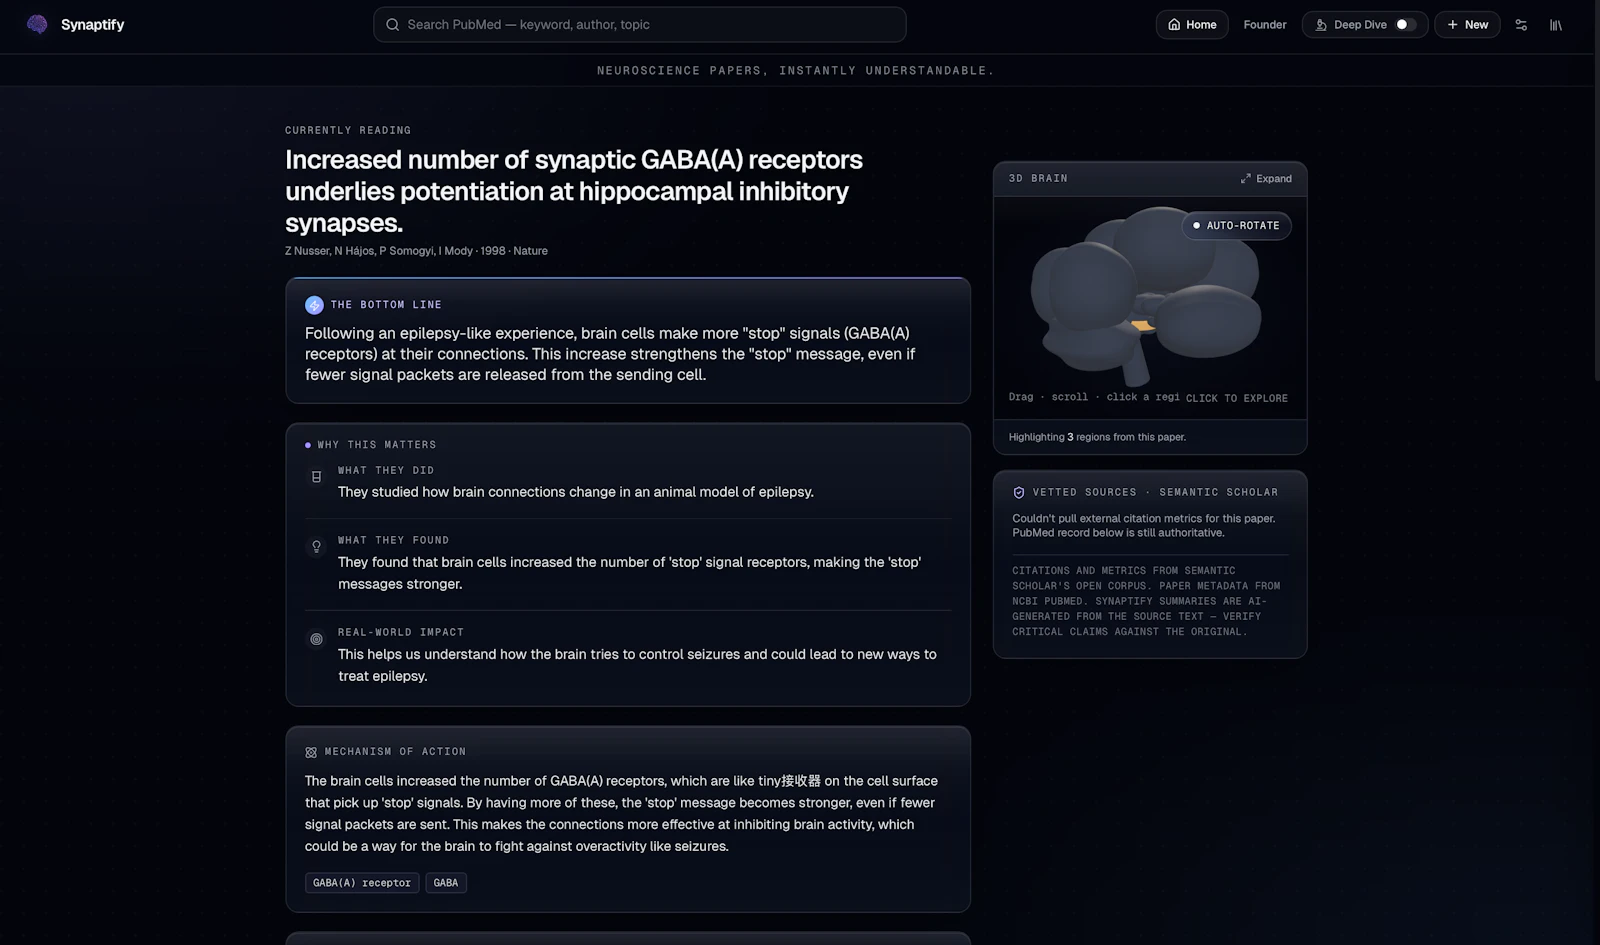Click the search magnifier icon
Screen dimensions: 1600x945
[x=393, y=24]
